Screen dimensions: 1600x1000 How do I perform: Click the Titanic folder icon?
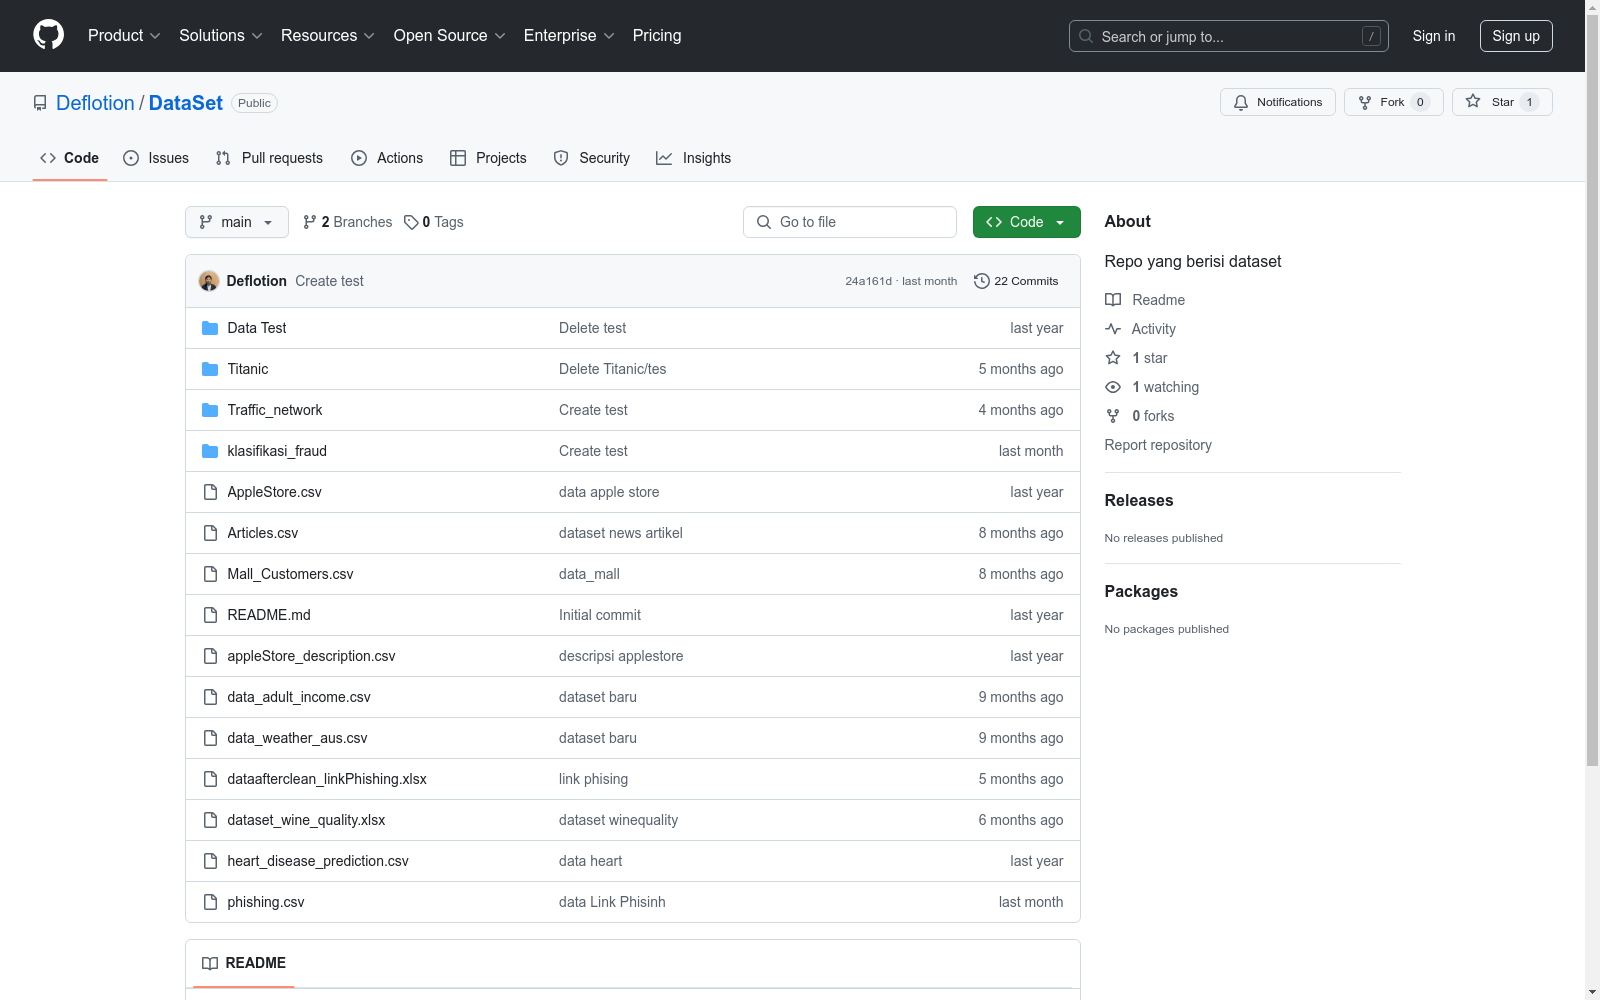click(210, 369)
